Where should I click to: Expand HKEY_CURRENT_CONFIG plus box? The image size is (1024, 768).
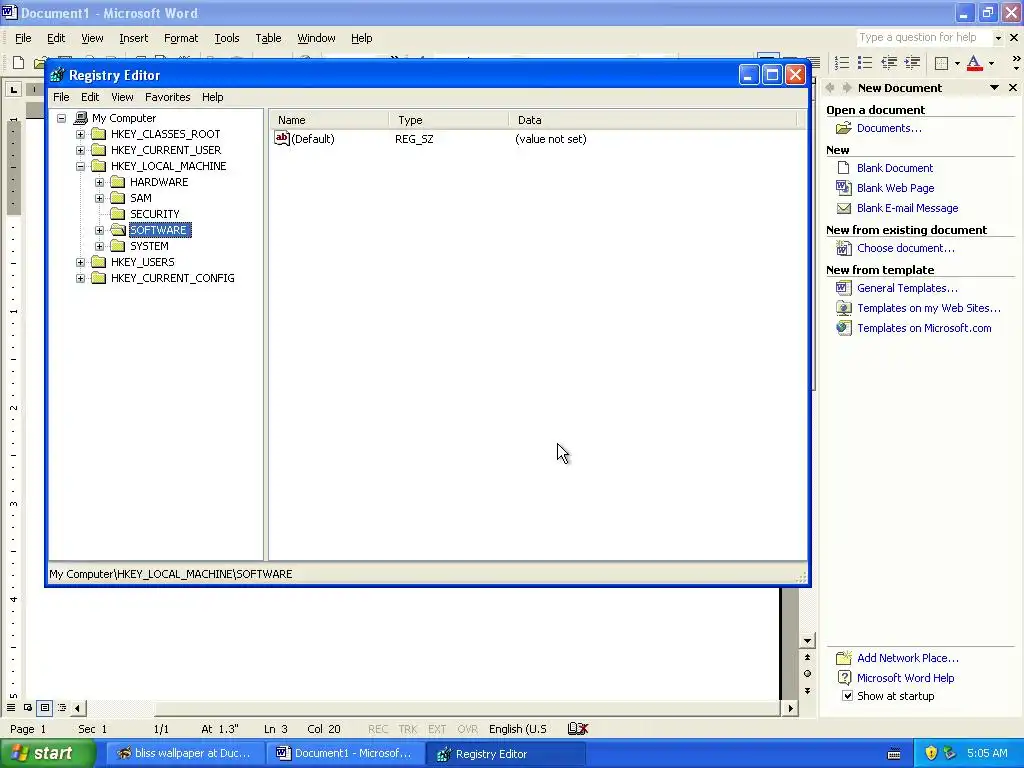[x=80, y=278]
